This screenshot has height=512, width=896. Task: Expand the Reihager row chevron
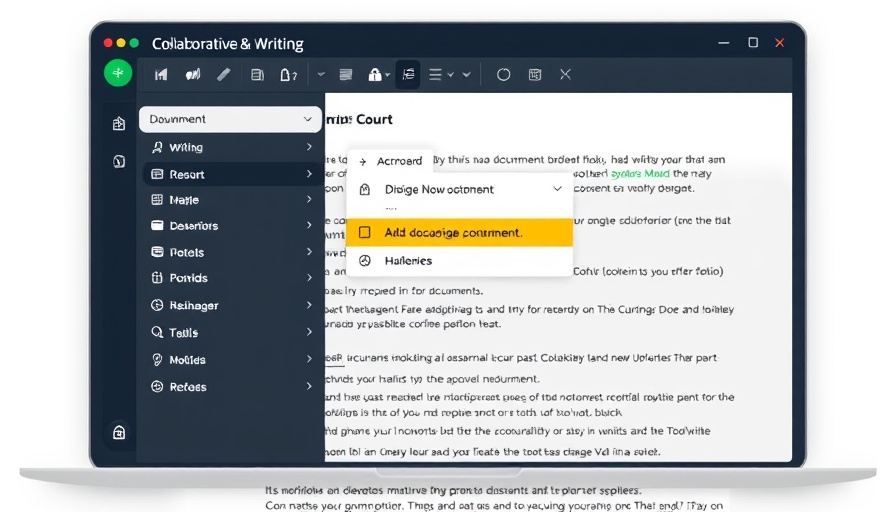(309, 305)
